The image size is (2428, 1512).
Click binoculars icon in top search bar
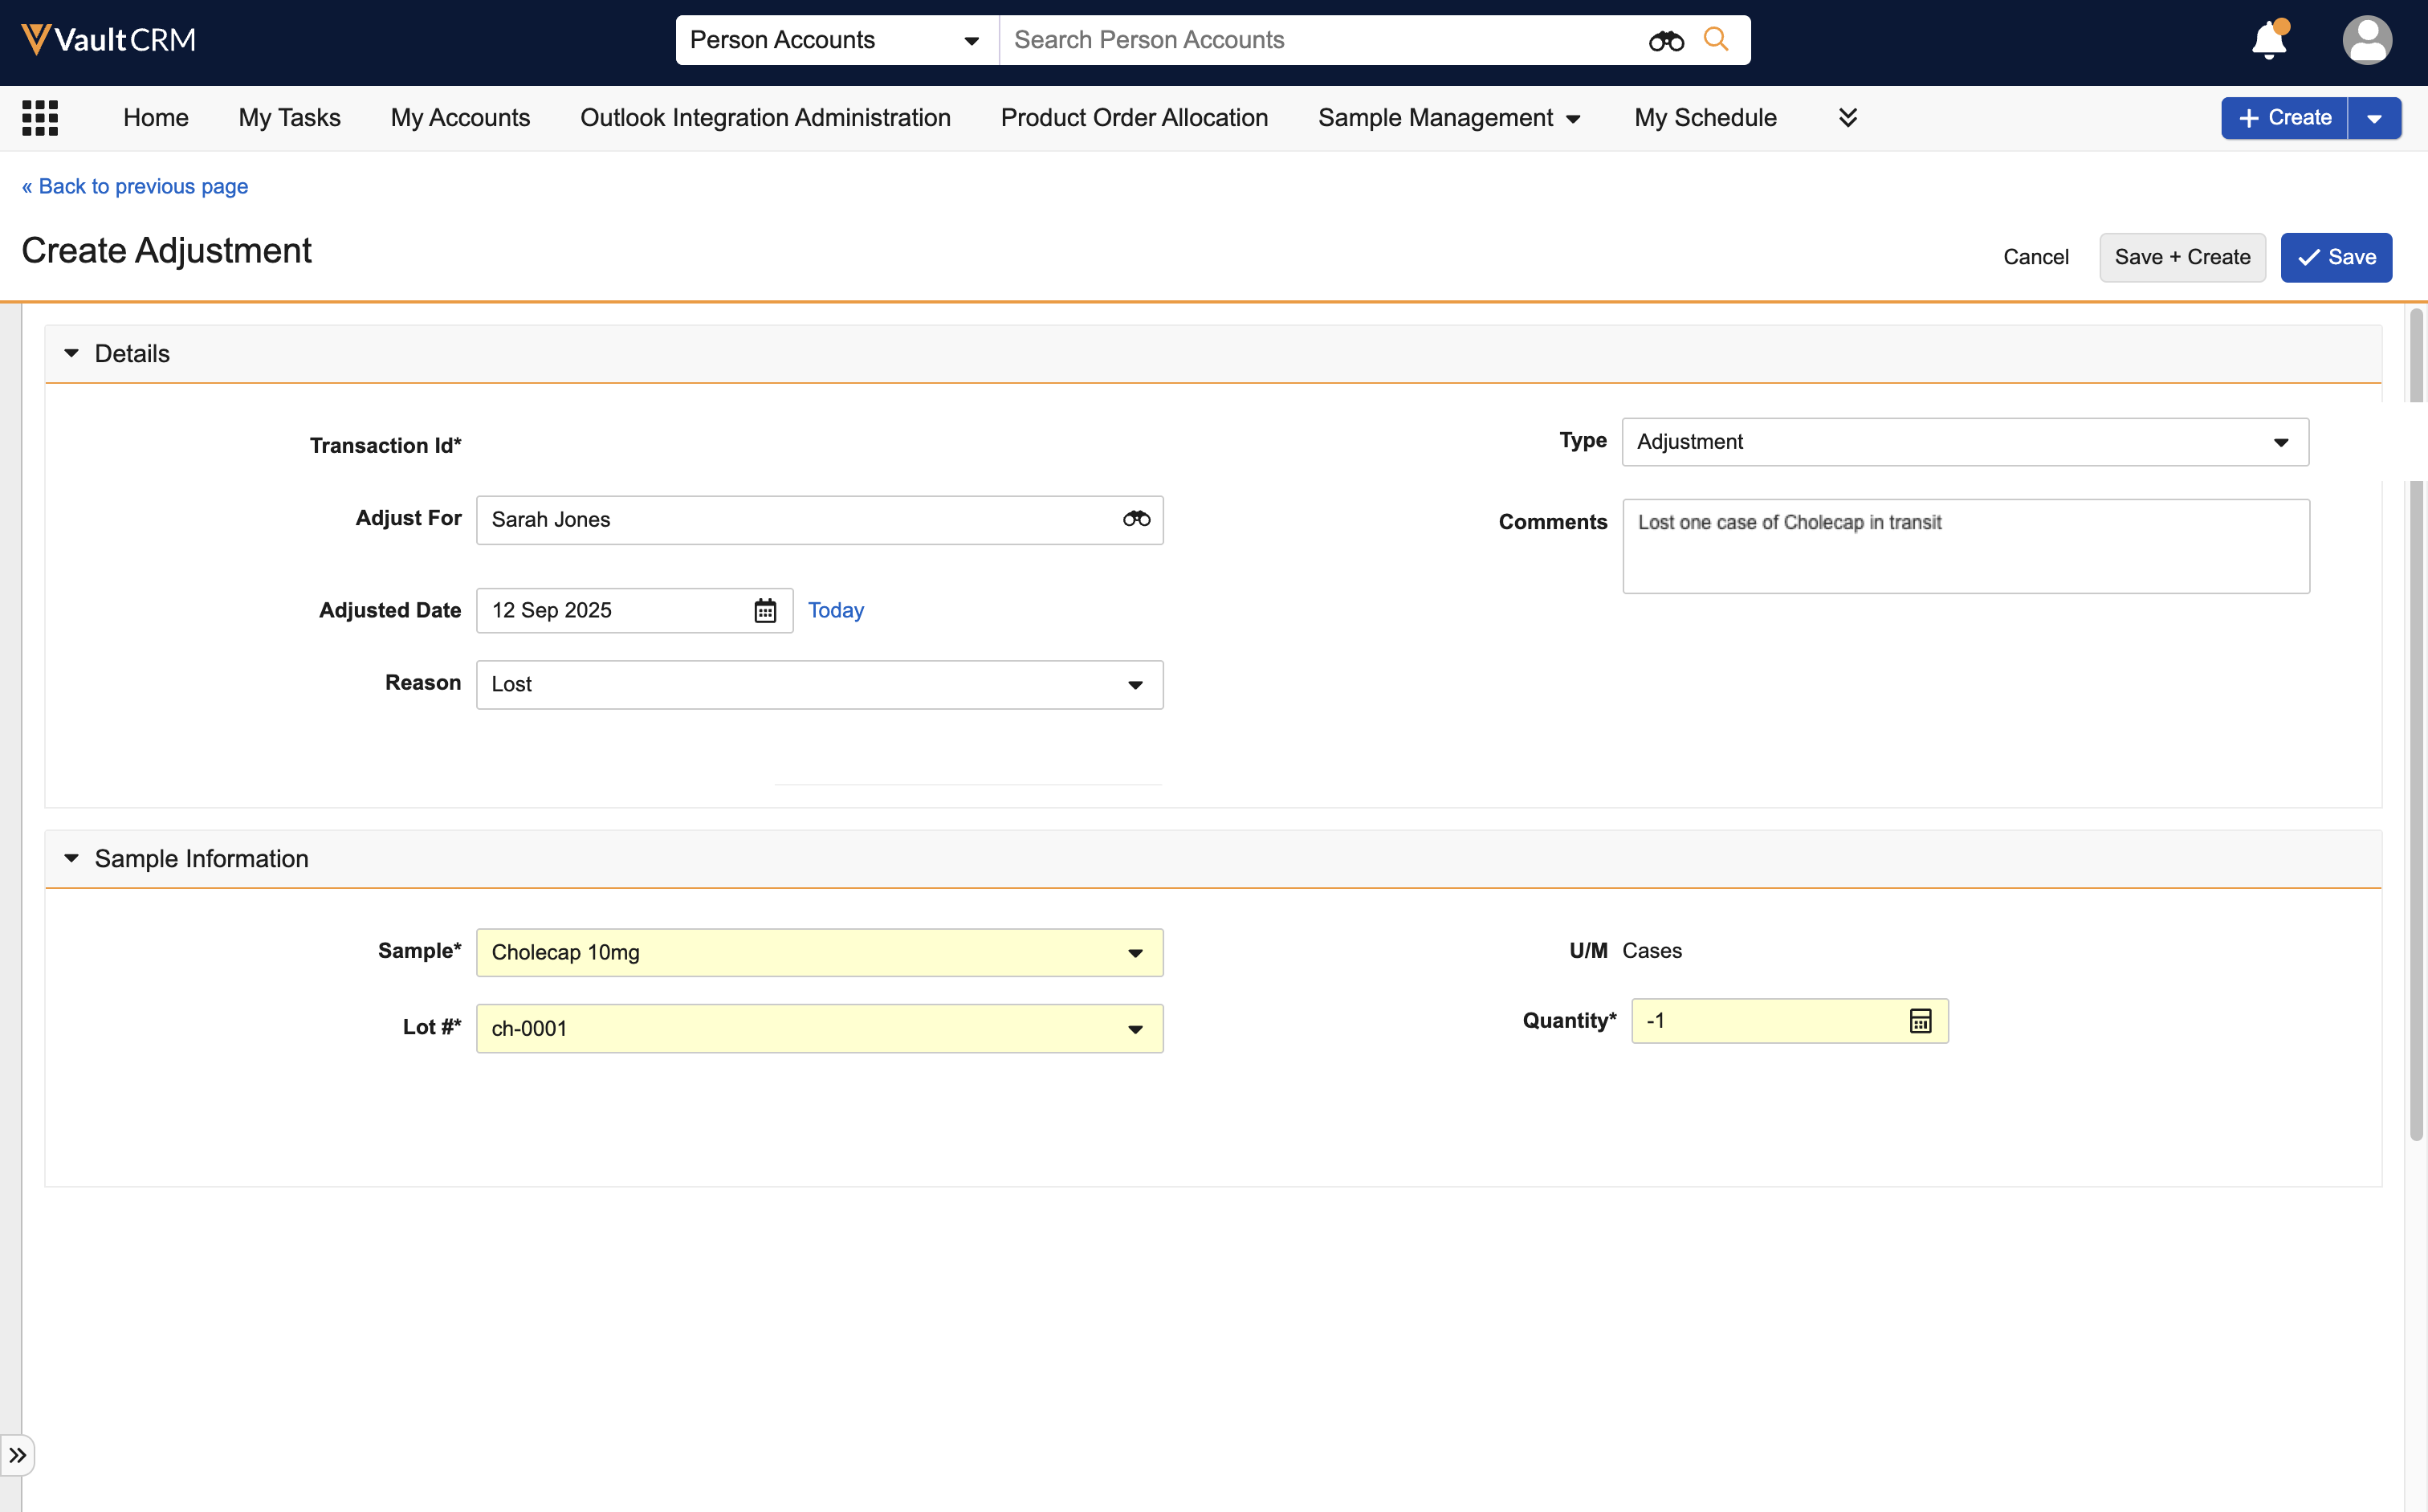[1665, 41]
